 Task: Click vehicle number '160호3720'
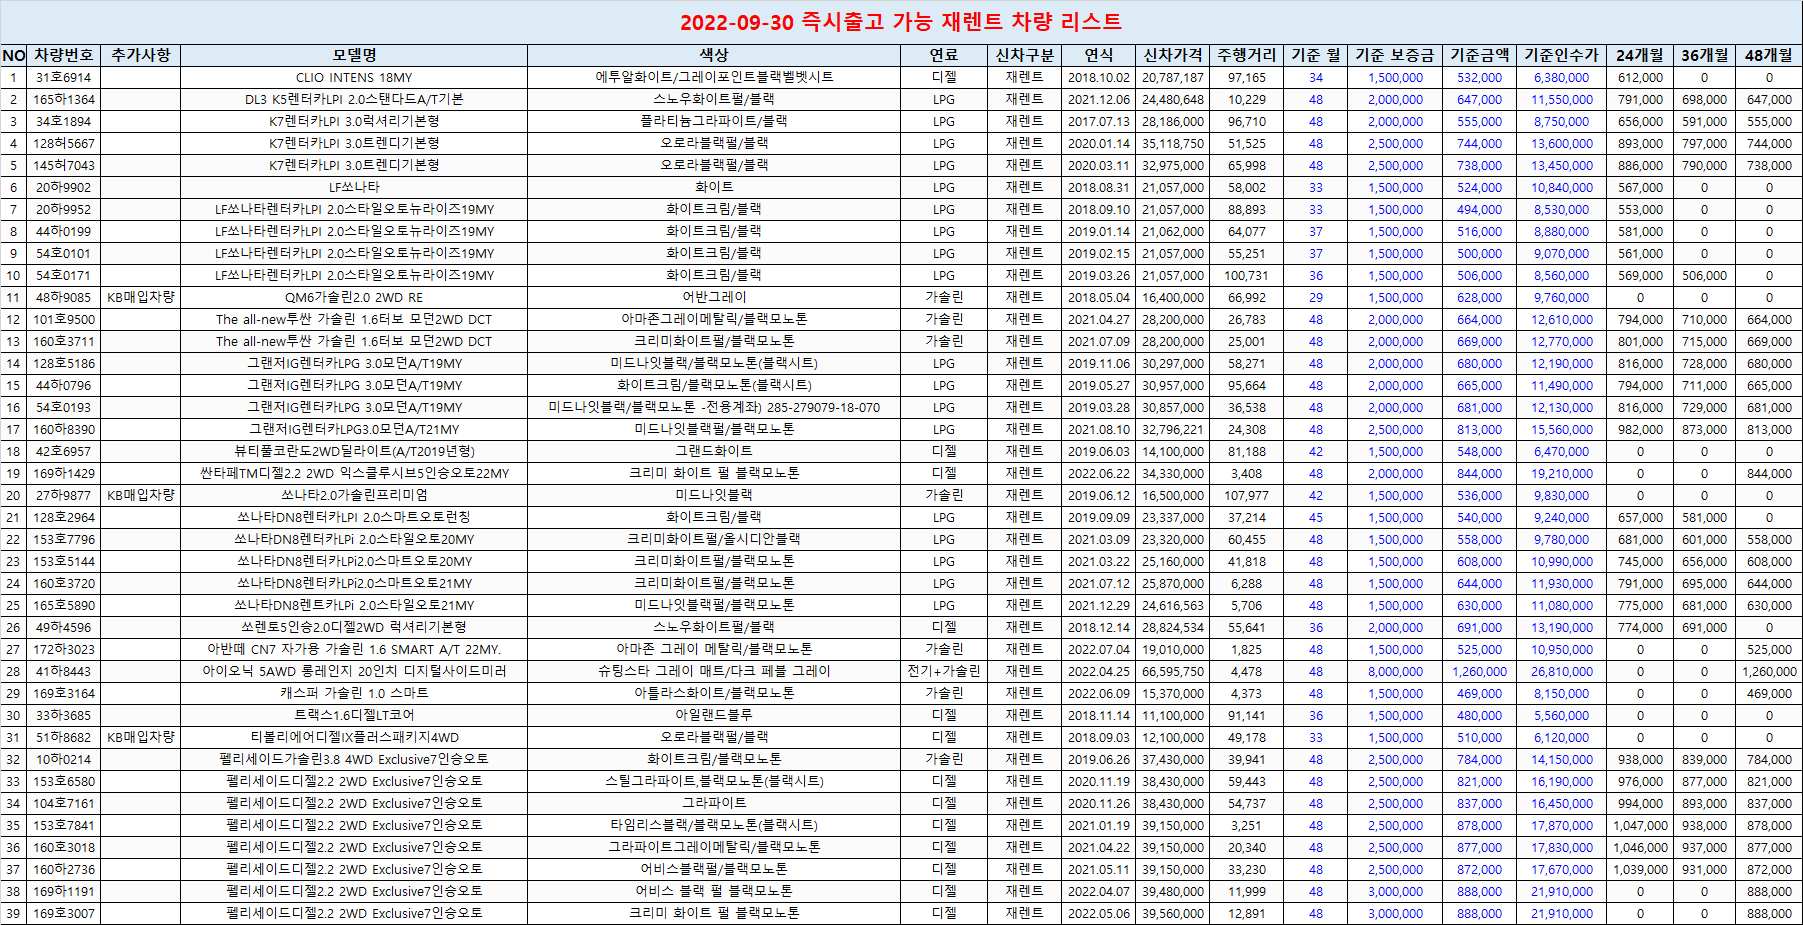coord(63,583)
